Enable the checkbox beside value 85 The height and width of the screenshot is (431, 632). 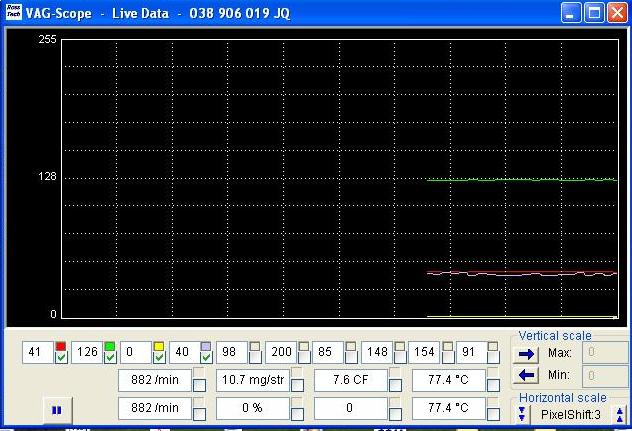[351, 357]
